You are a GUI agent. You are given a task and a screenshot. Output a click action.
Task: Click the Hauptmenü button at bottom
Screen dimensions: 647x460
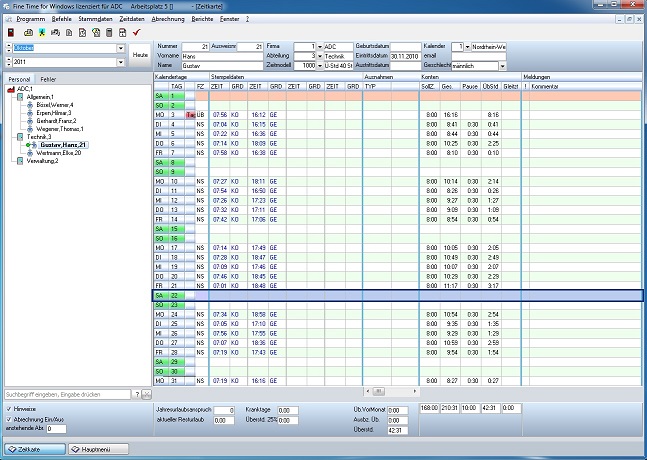pyautogui.click(x=99, y=449)
